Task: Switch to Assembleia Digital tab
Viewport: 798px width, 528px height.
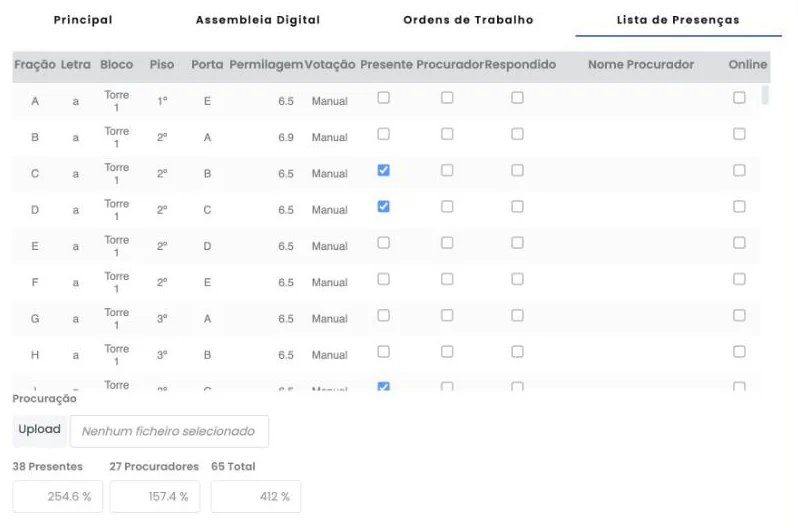Action: (258, 20)
